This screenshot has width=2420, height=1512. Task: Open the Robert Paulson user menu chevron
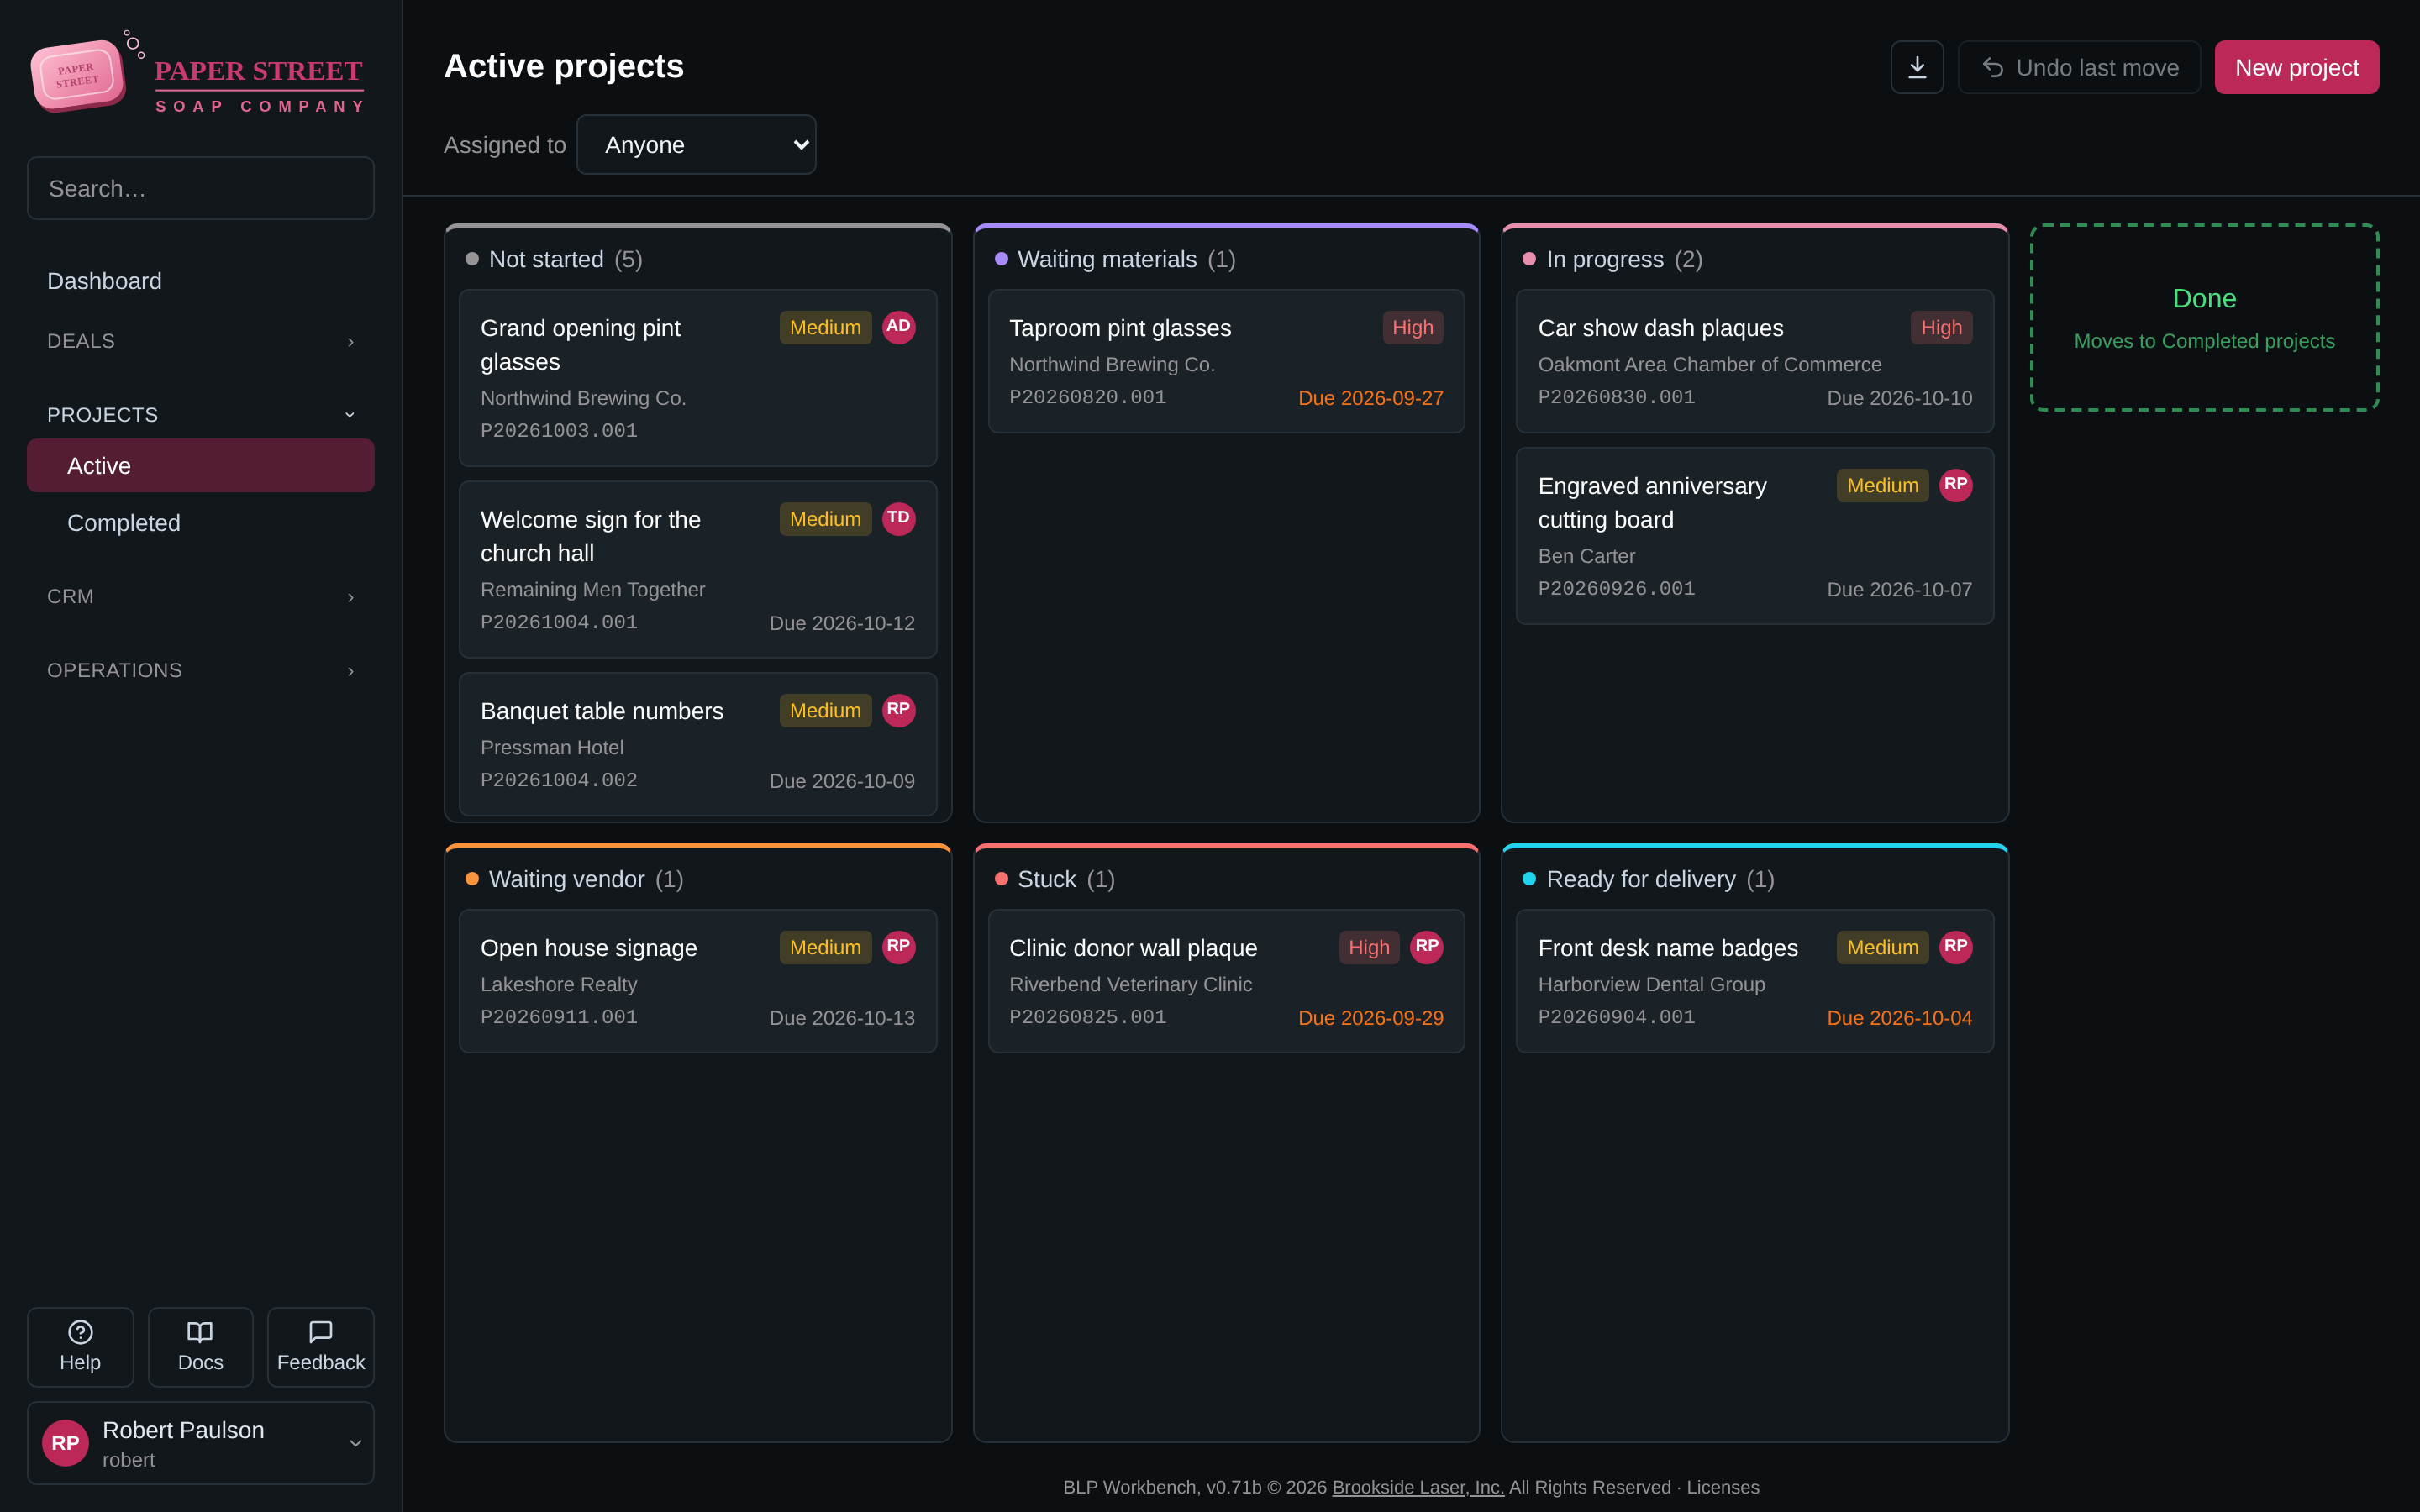click(x=355, y=1442)
